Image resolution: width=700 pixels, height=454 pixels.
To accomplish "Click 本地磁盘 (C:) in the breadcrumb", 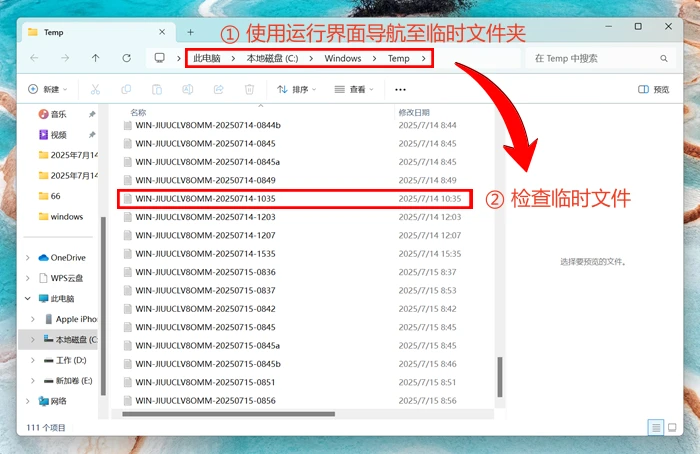I will coord(272,58).
